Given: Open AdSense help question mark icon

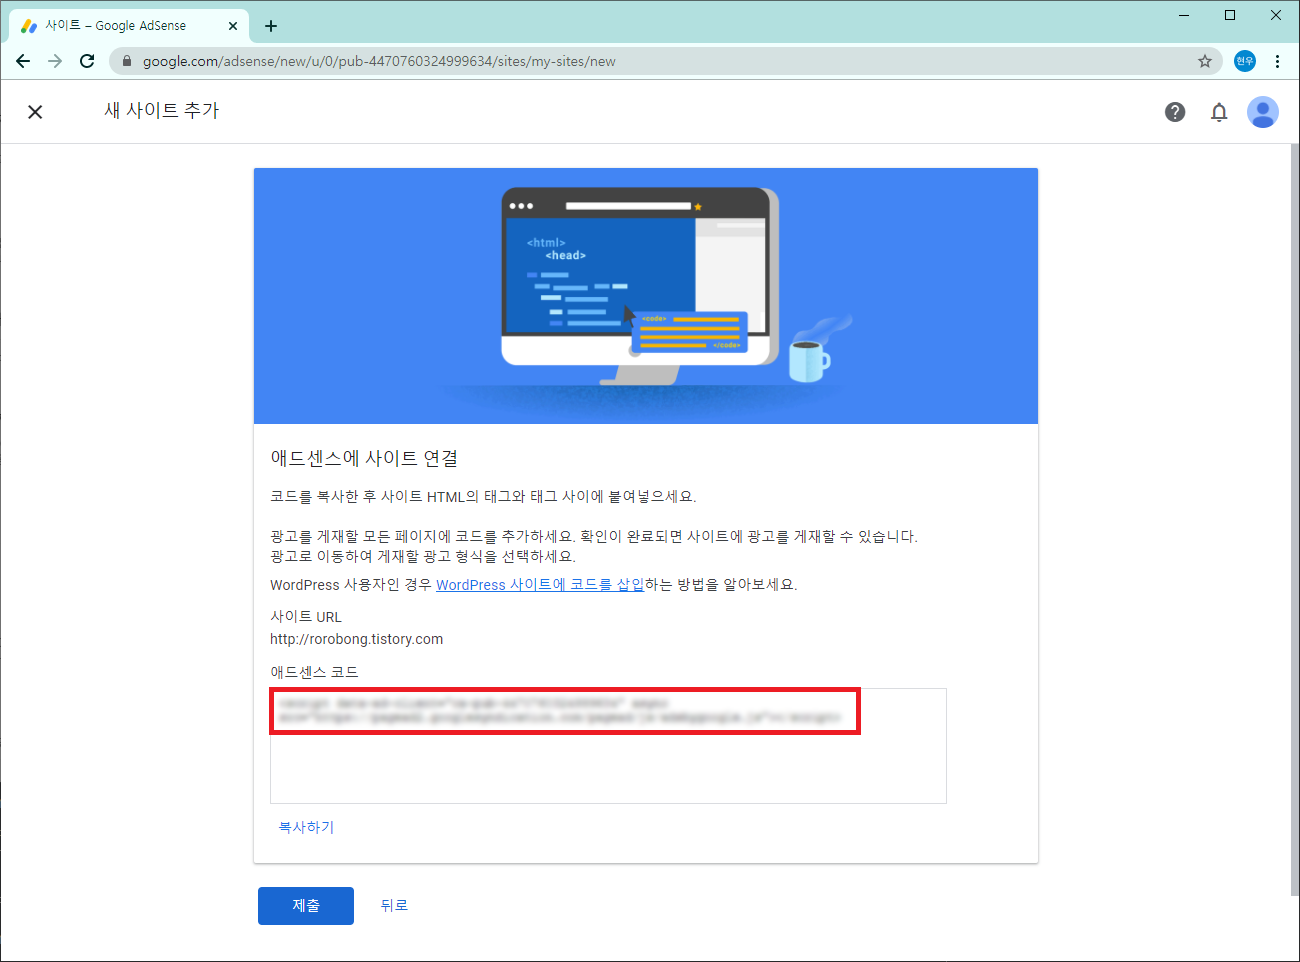Looking at the screenshot, I should (1175, 112).
